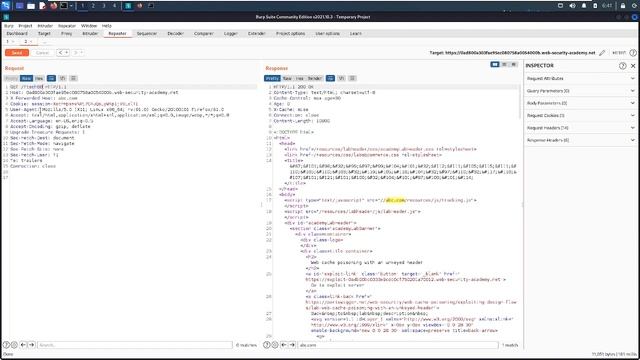Open the Repeater menu
640x360 pixels.
67,26
